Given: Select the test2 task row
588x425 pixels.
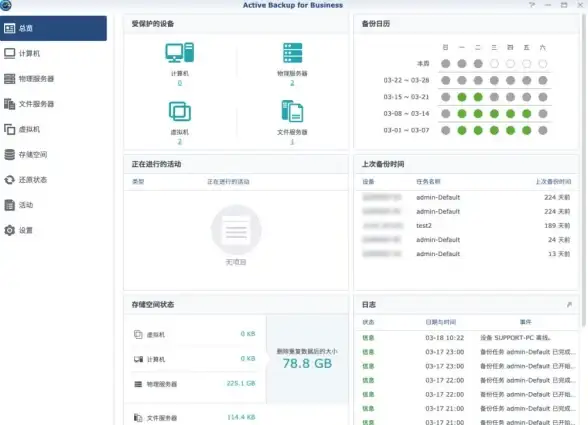Looking at the screenshot, I should tap(466, 225).
